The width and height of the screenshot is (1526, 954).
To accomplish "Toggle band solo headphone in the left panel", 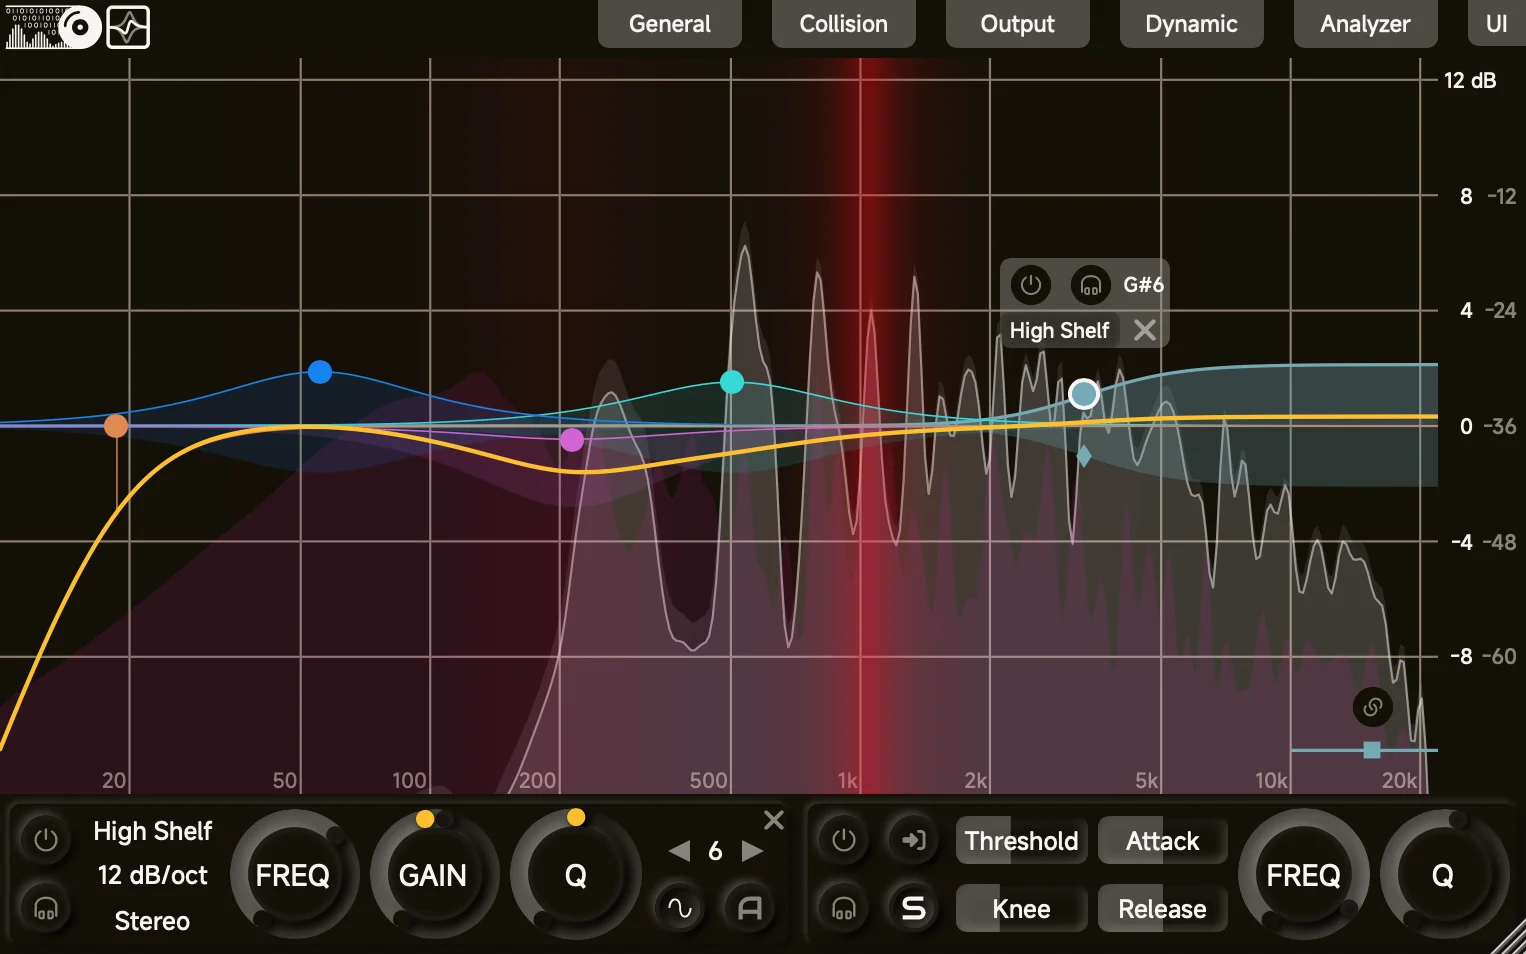I will 46,908.
